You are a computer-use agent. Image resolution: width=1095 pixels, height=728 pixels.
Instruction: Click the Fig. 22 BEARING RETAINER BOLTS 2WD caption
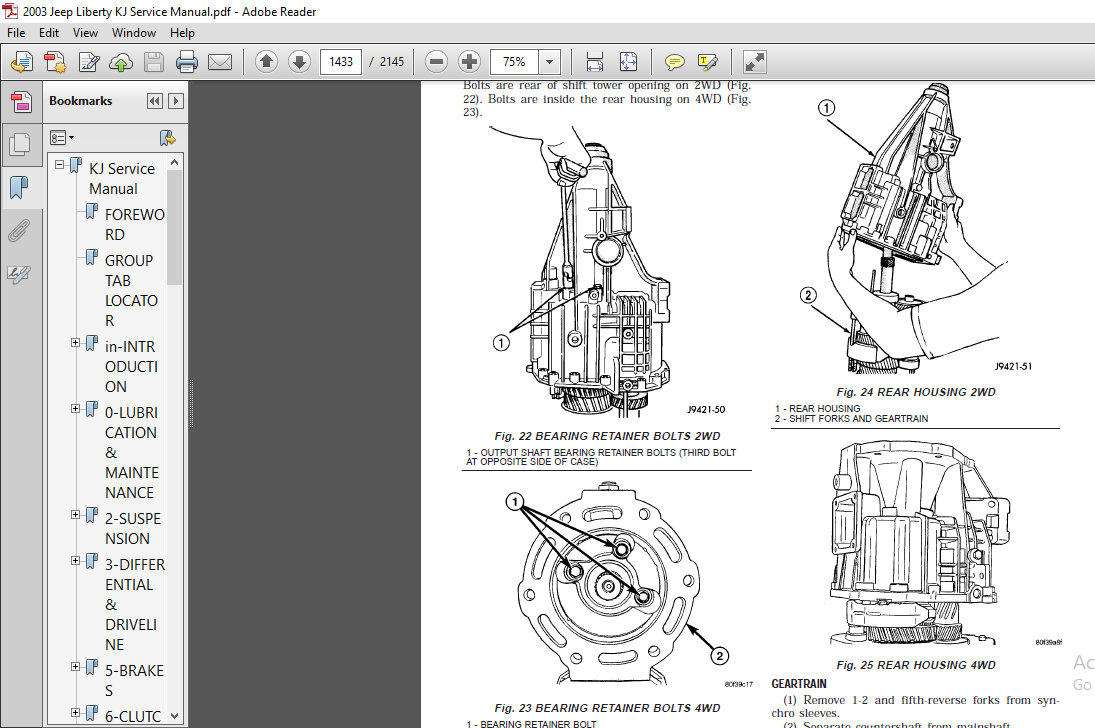coord(607,436)
